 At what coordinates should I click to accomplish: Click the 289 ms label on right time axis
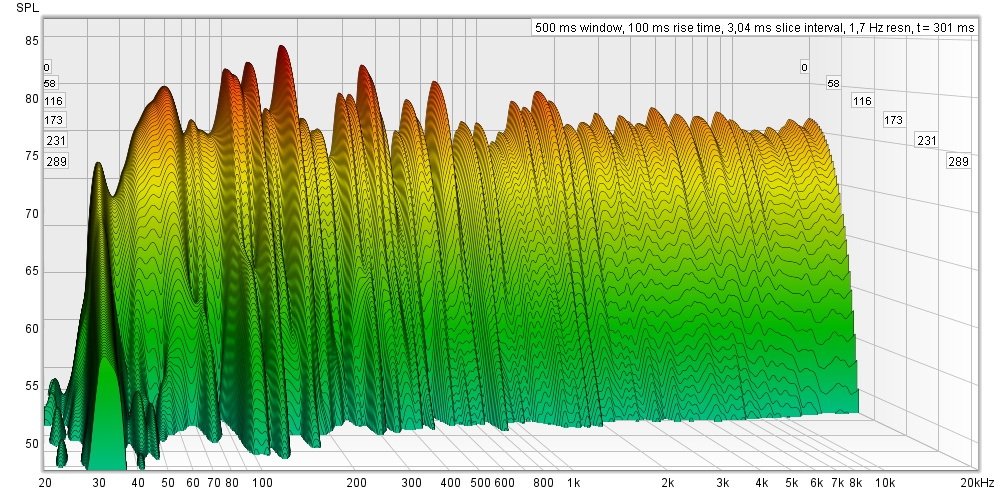958,162
